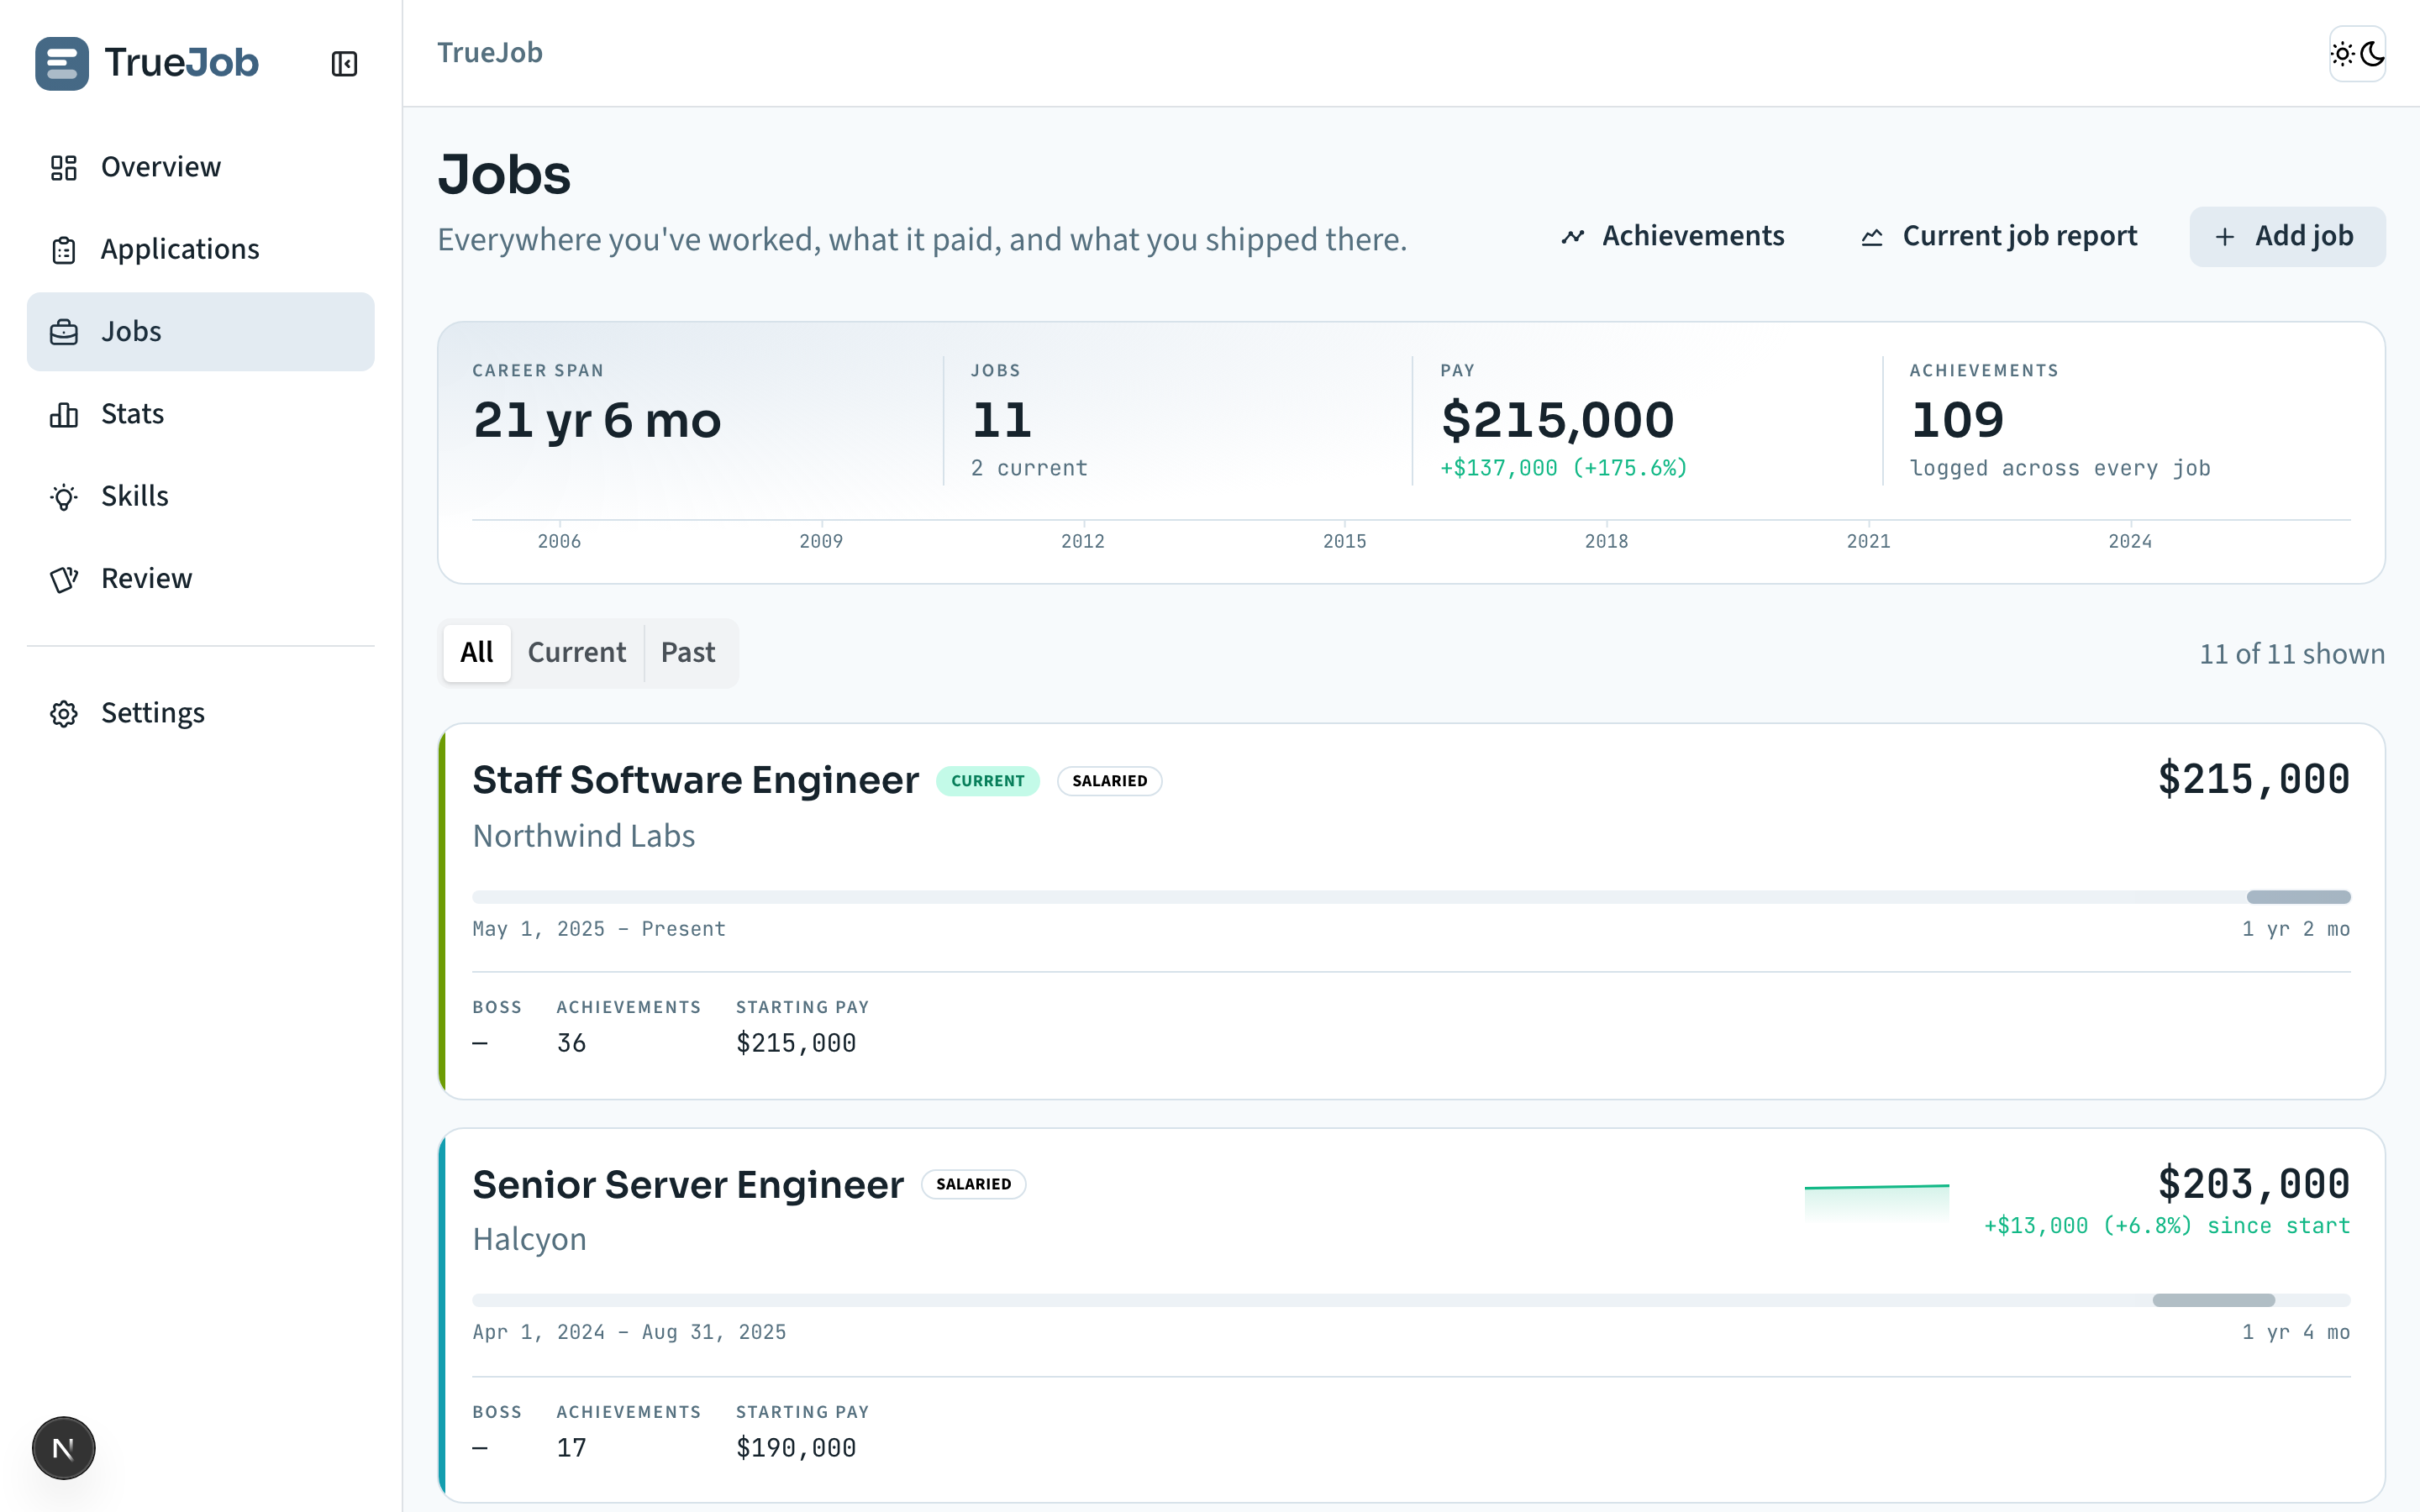Open the Overview page
The height and width of the screenshot is (1512, 2420).
pos(200,167)
